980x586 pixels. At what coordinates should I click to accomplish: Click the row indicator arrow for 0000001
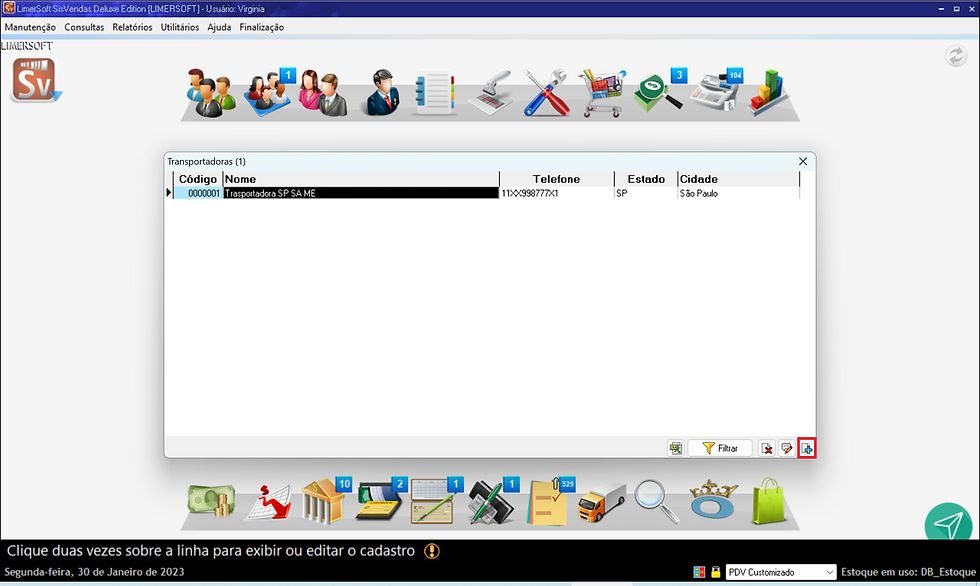click(x=169, y=193)
